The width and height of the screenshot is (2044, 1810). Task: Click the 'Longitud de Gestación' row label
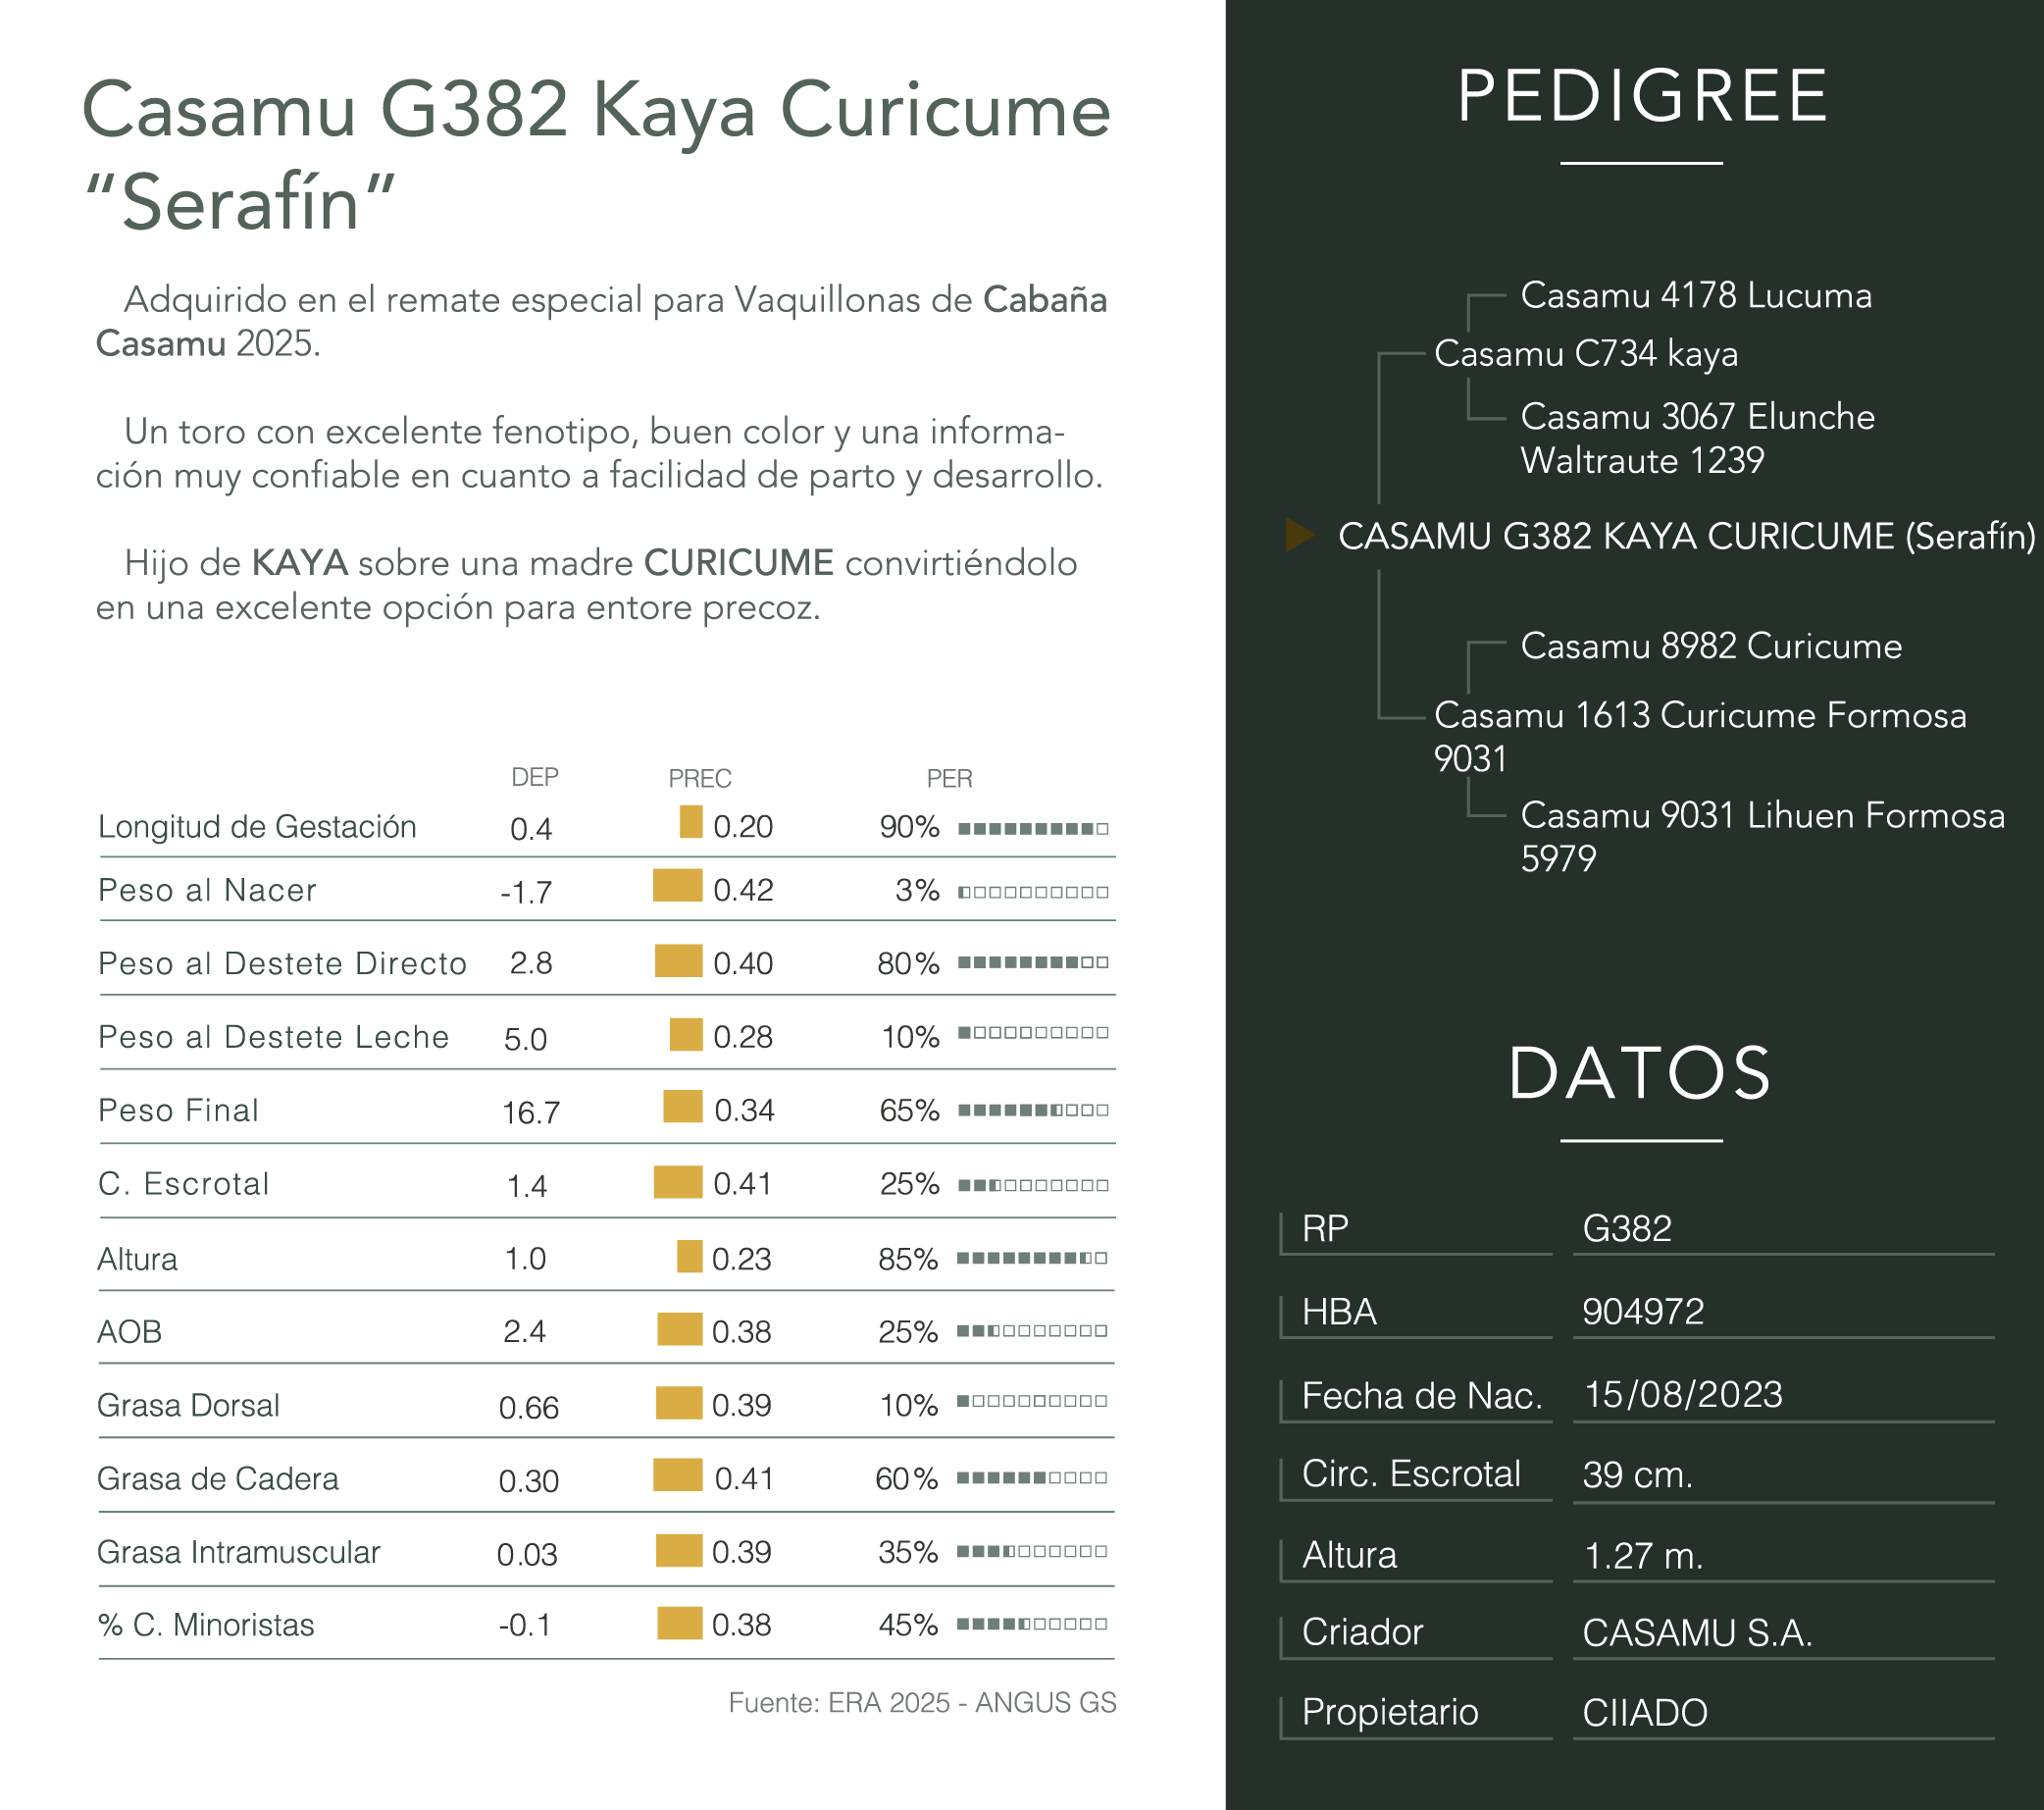(257, 827)
